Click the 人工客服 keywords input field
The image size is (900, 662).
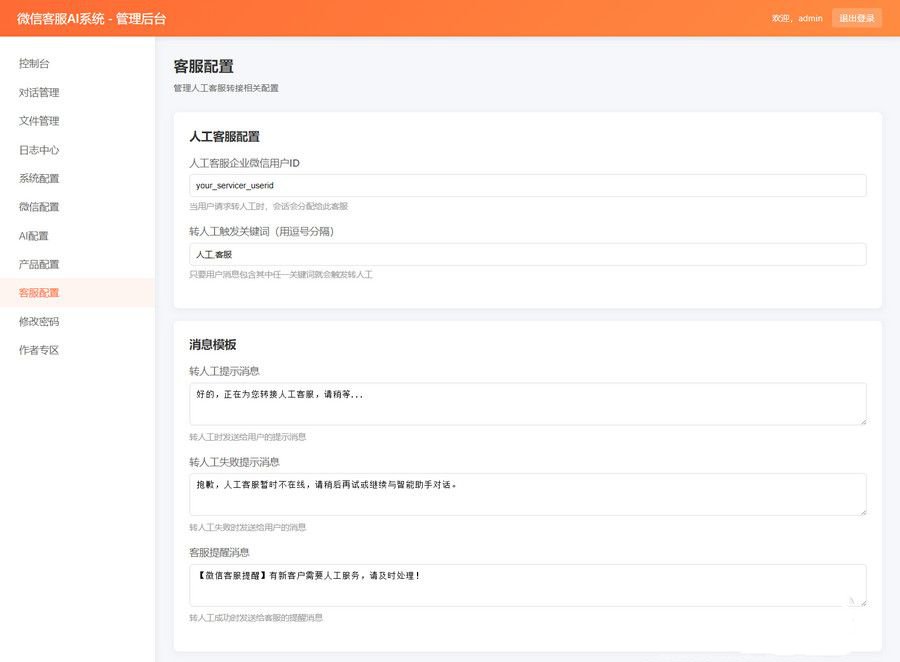pyautogui.click(x=527, y=254)
